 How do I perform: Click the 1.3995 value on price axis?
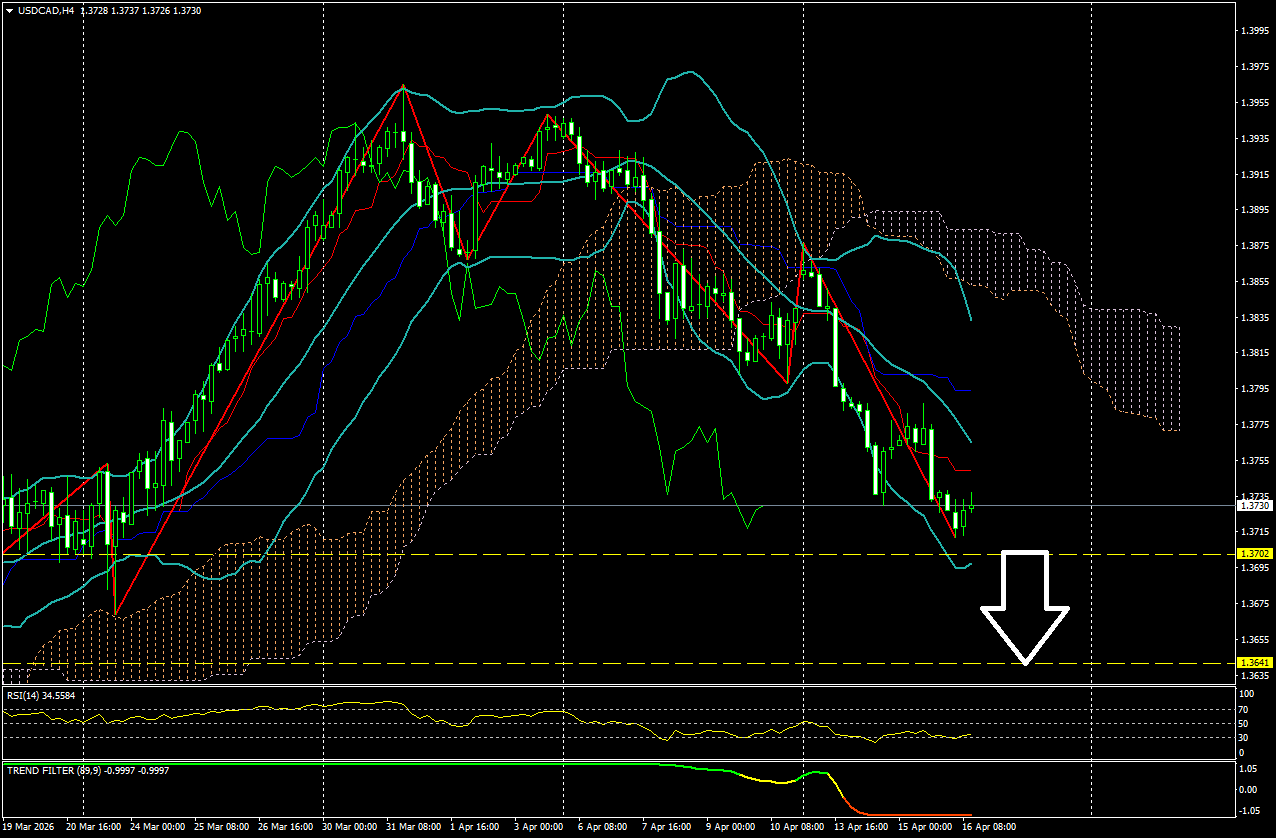tap(1255, 31)
